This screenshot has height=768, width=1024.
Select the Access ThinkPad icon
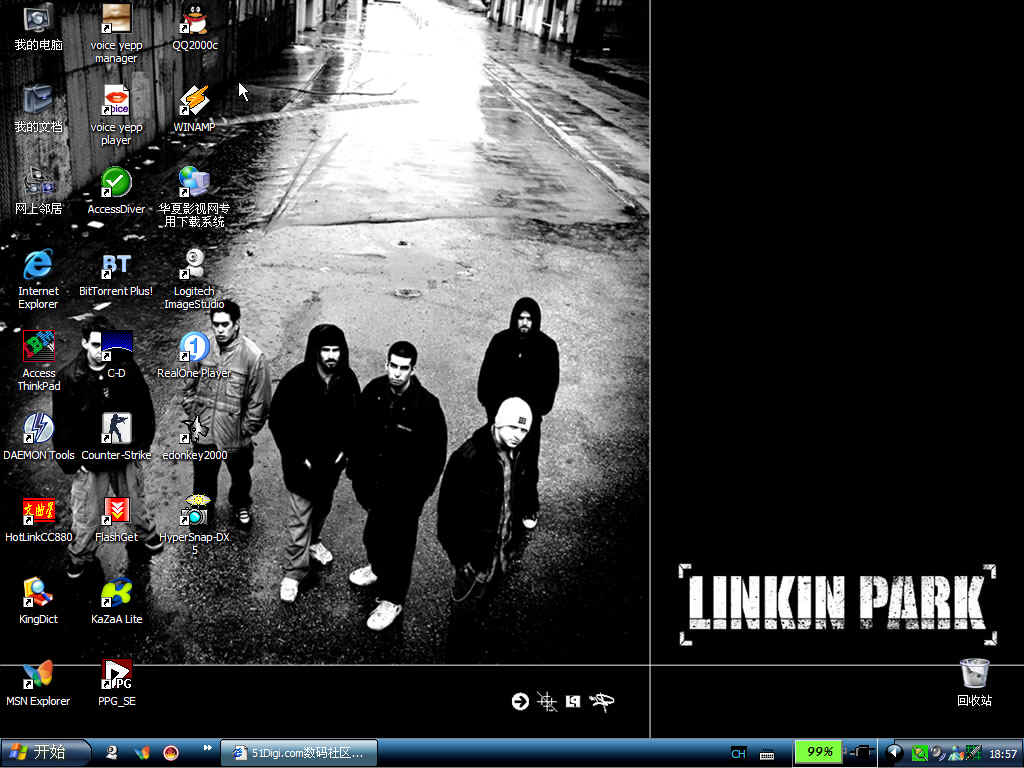[38, 362]
